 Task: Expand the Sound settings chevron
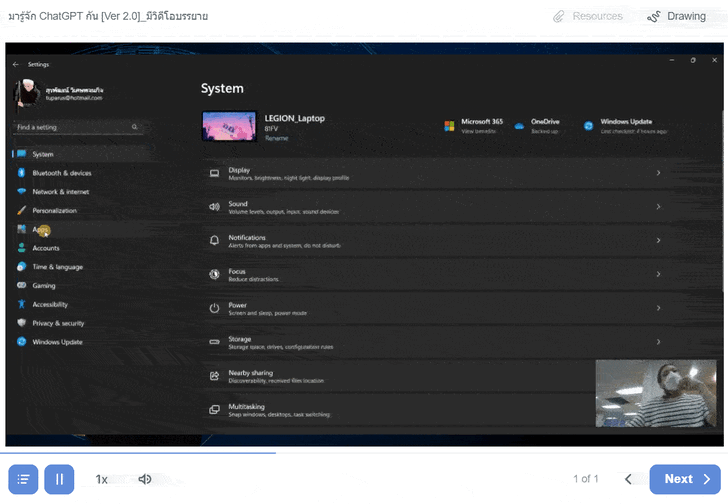[658, 207]
